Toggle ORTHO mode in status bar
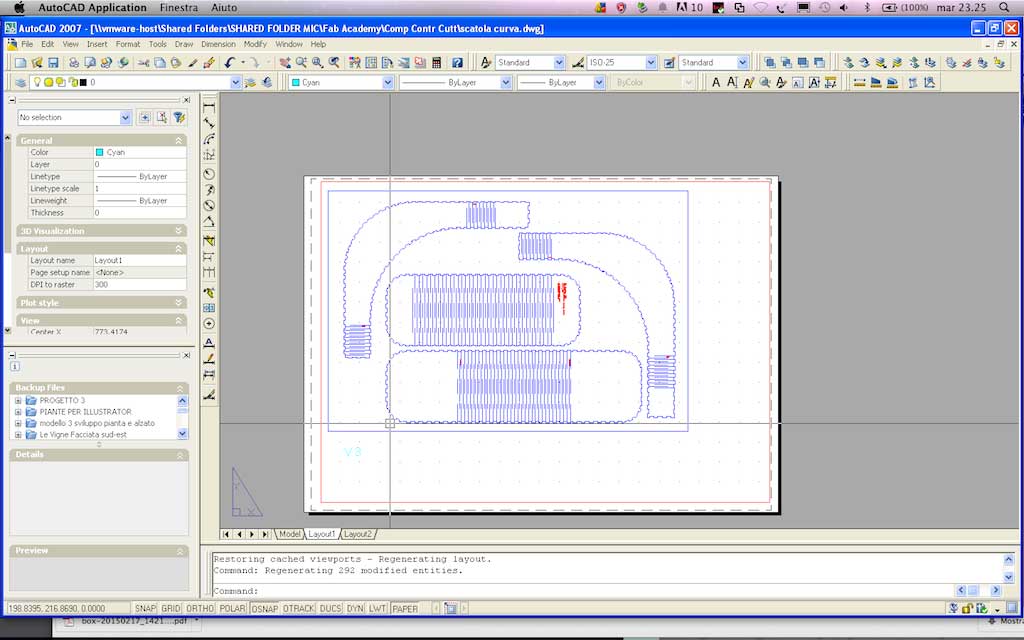The image size is (1024, 640). (x=200, y=608)
